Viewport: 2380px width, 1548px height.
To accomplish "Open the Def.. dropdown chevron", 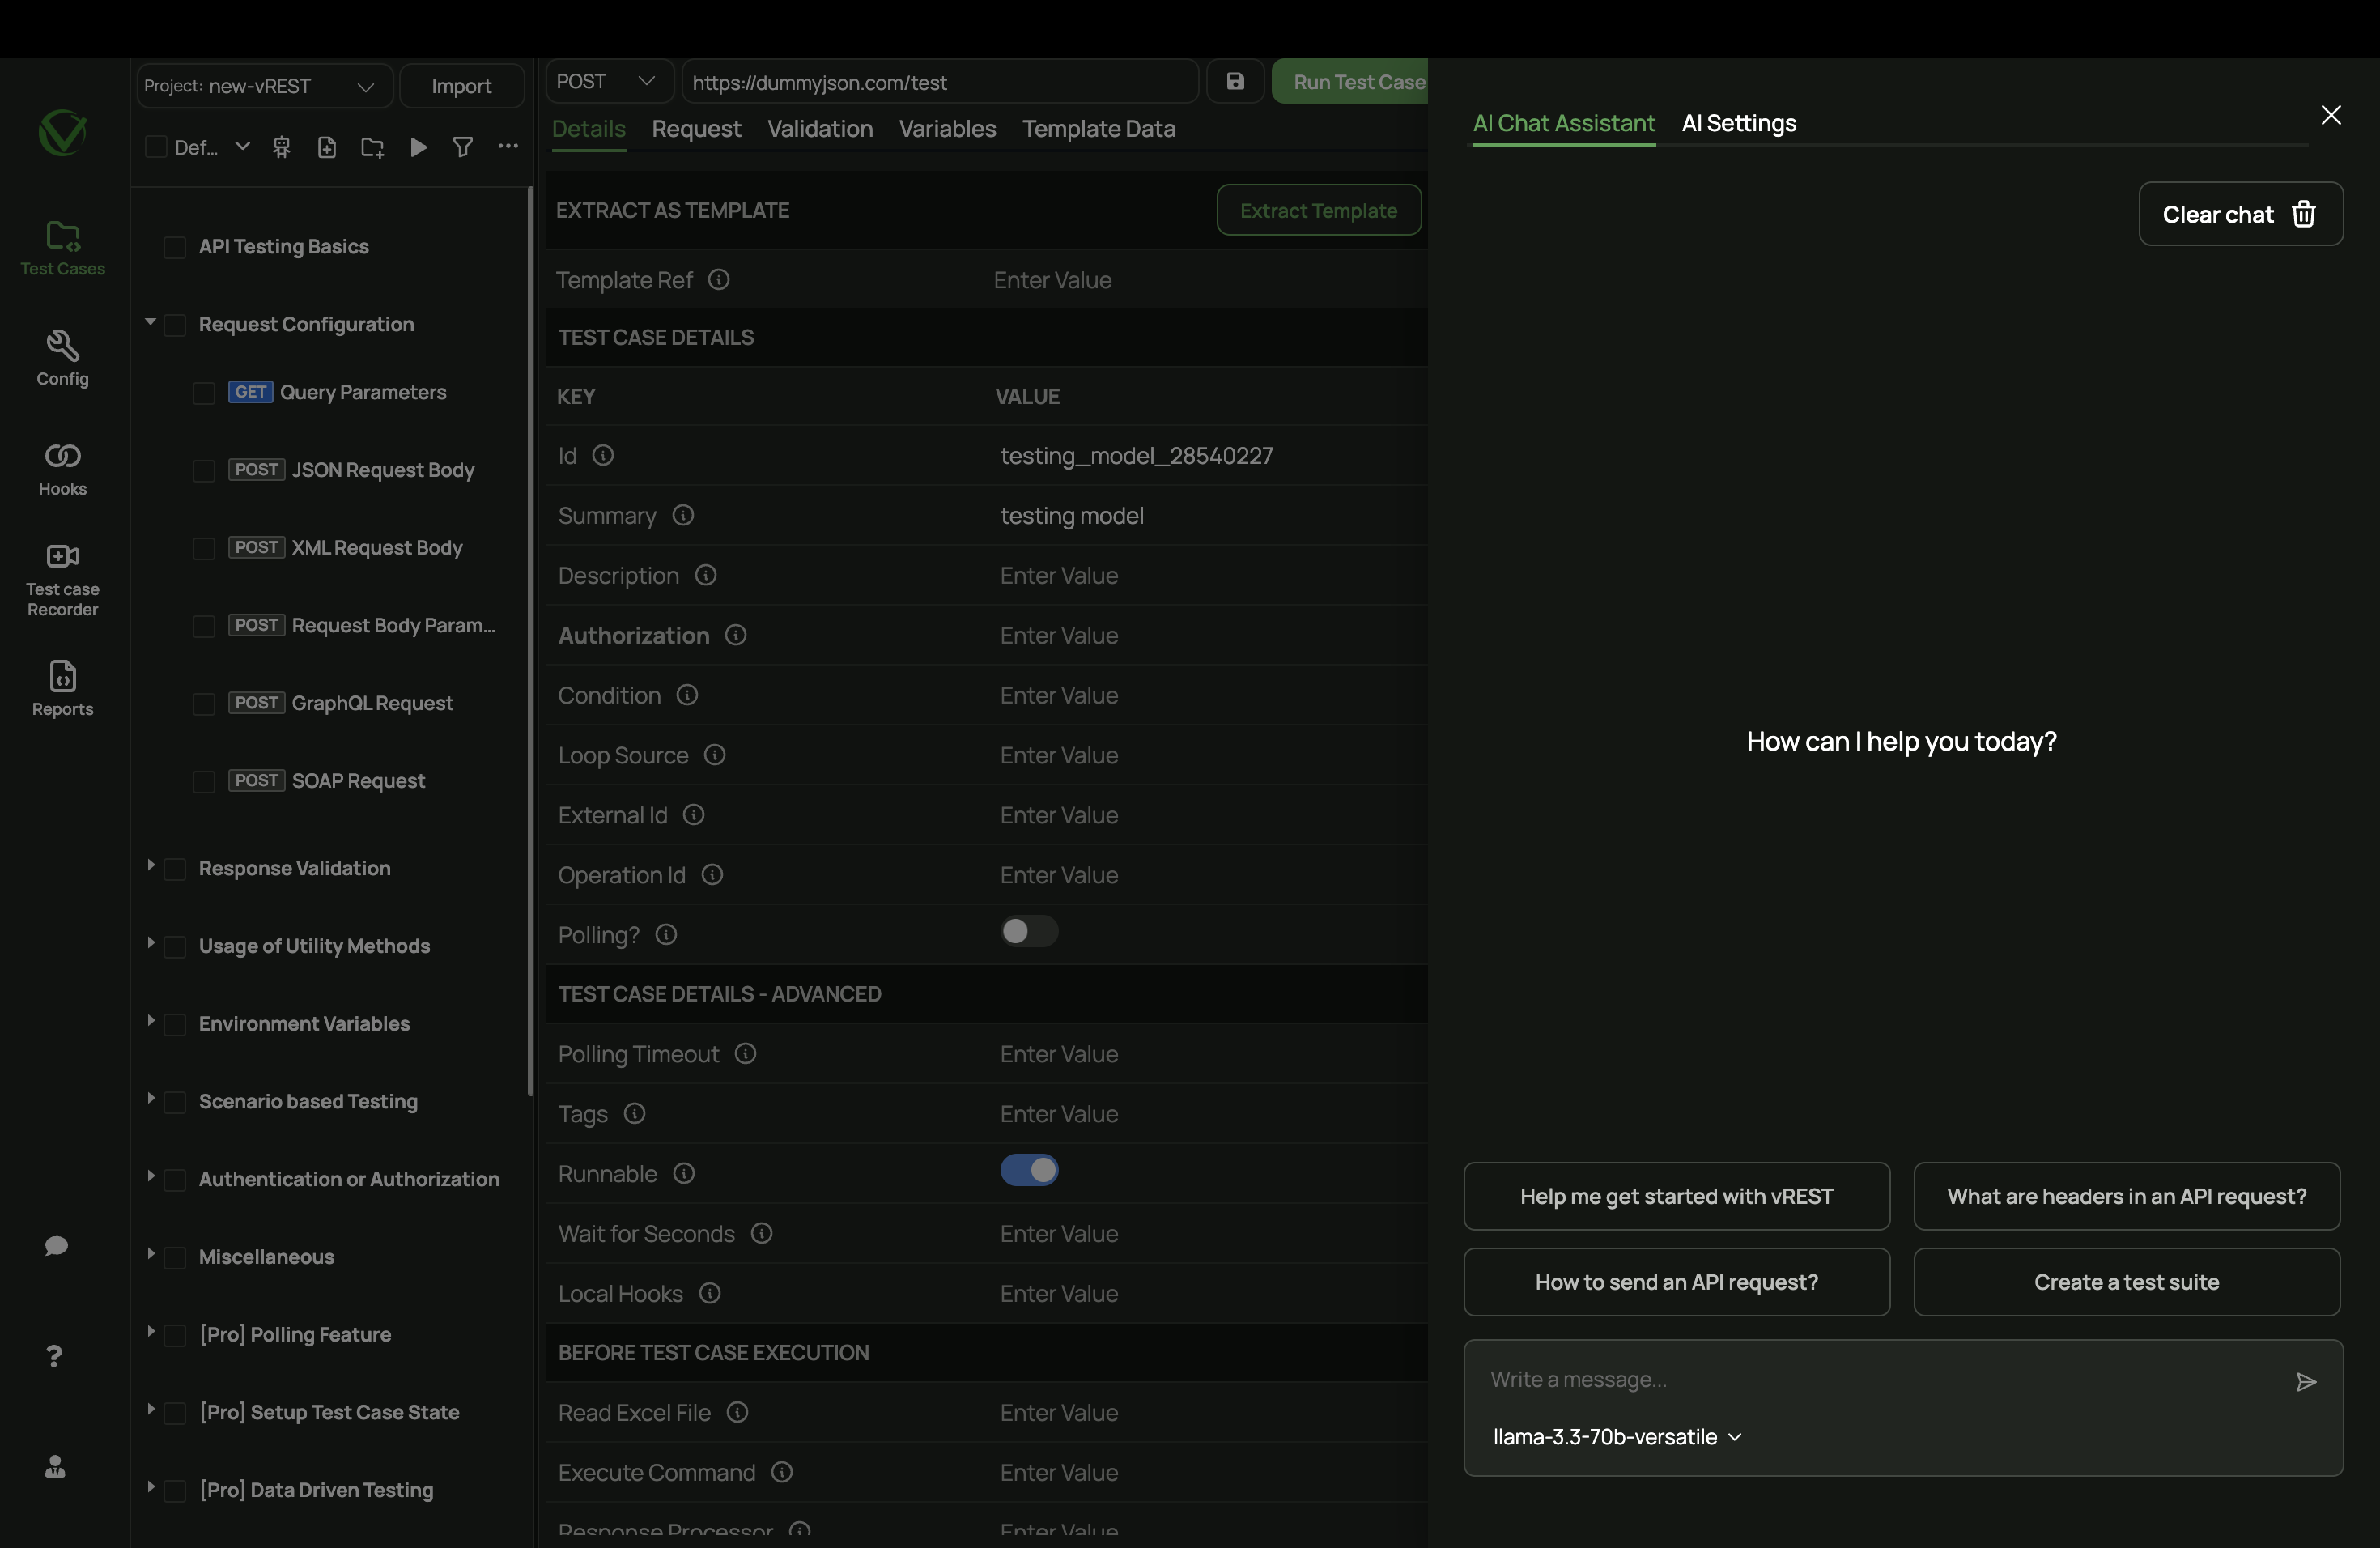I will pos(242,146).
